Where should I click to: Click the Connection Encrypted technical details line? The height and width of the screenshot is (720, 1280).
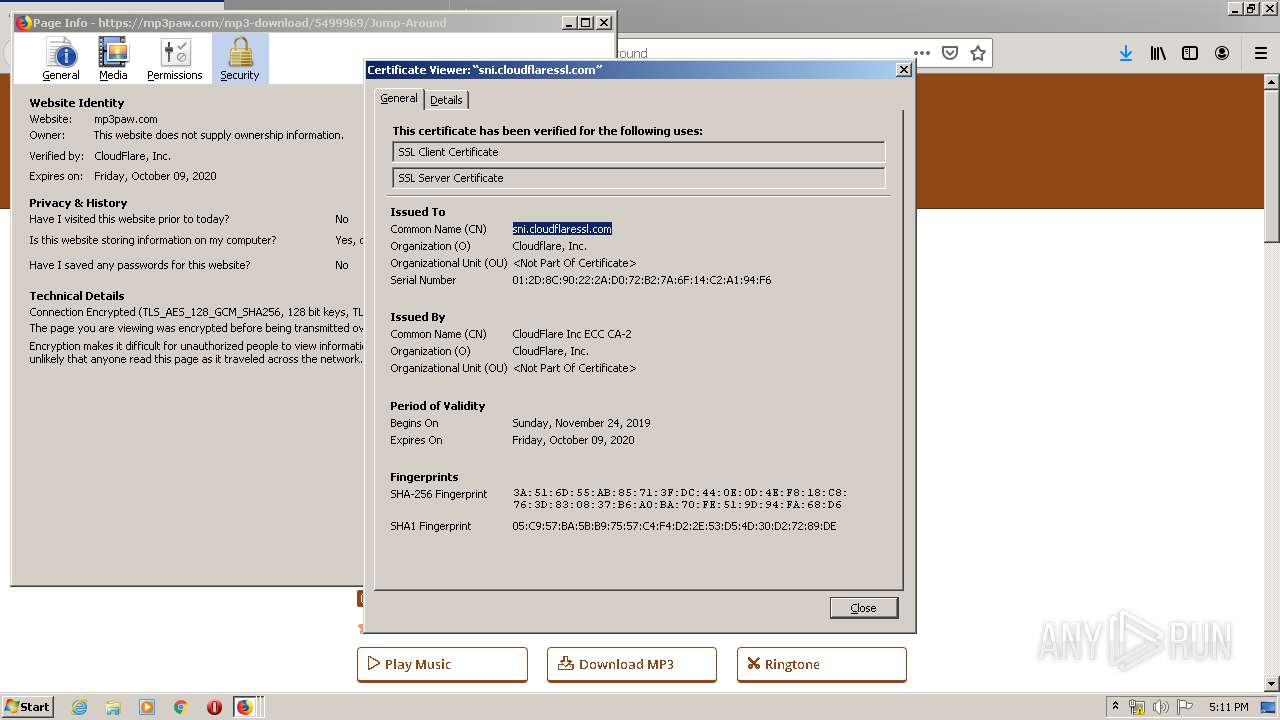196,312
